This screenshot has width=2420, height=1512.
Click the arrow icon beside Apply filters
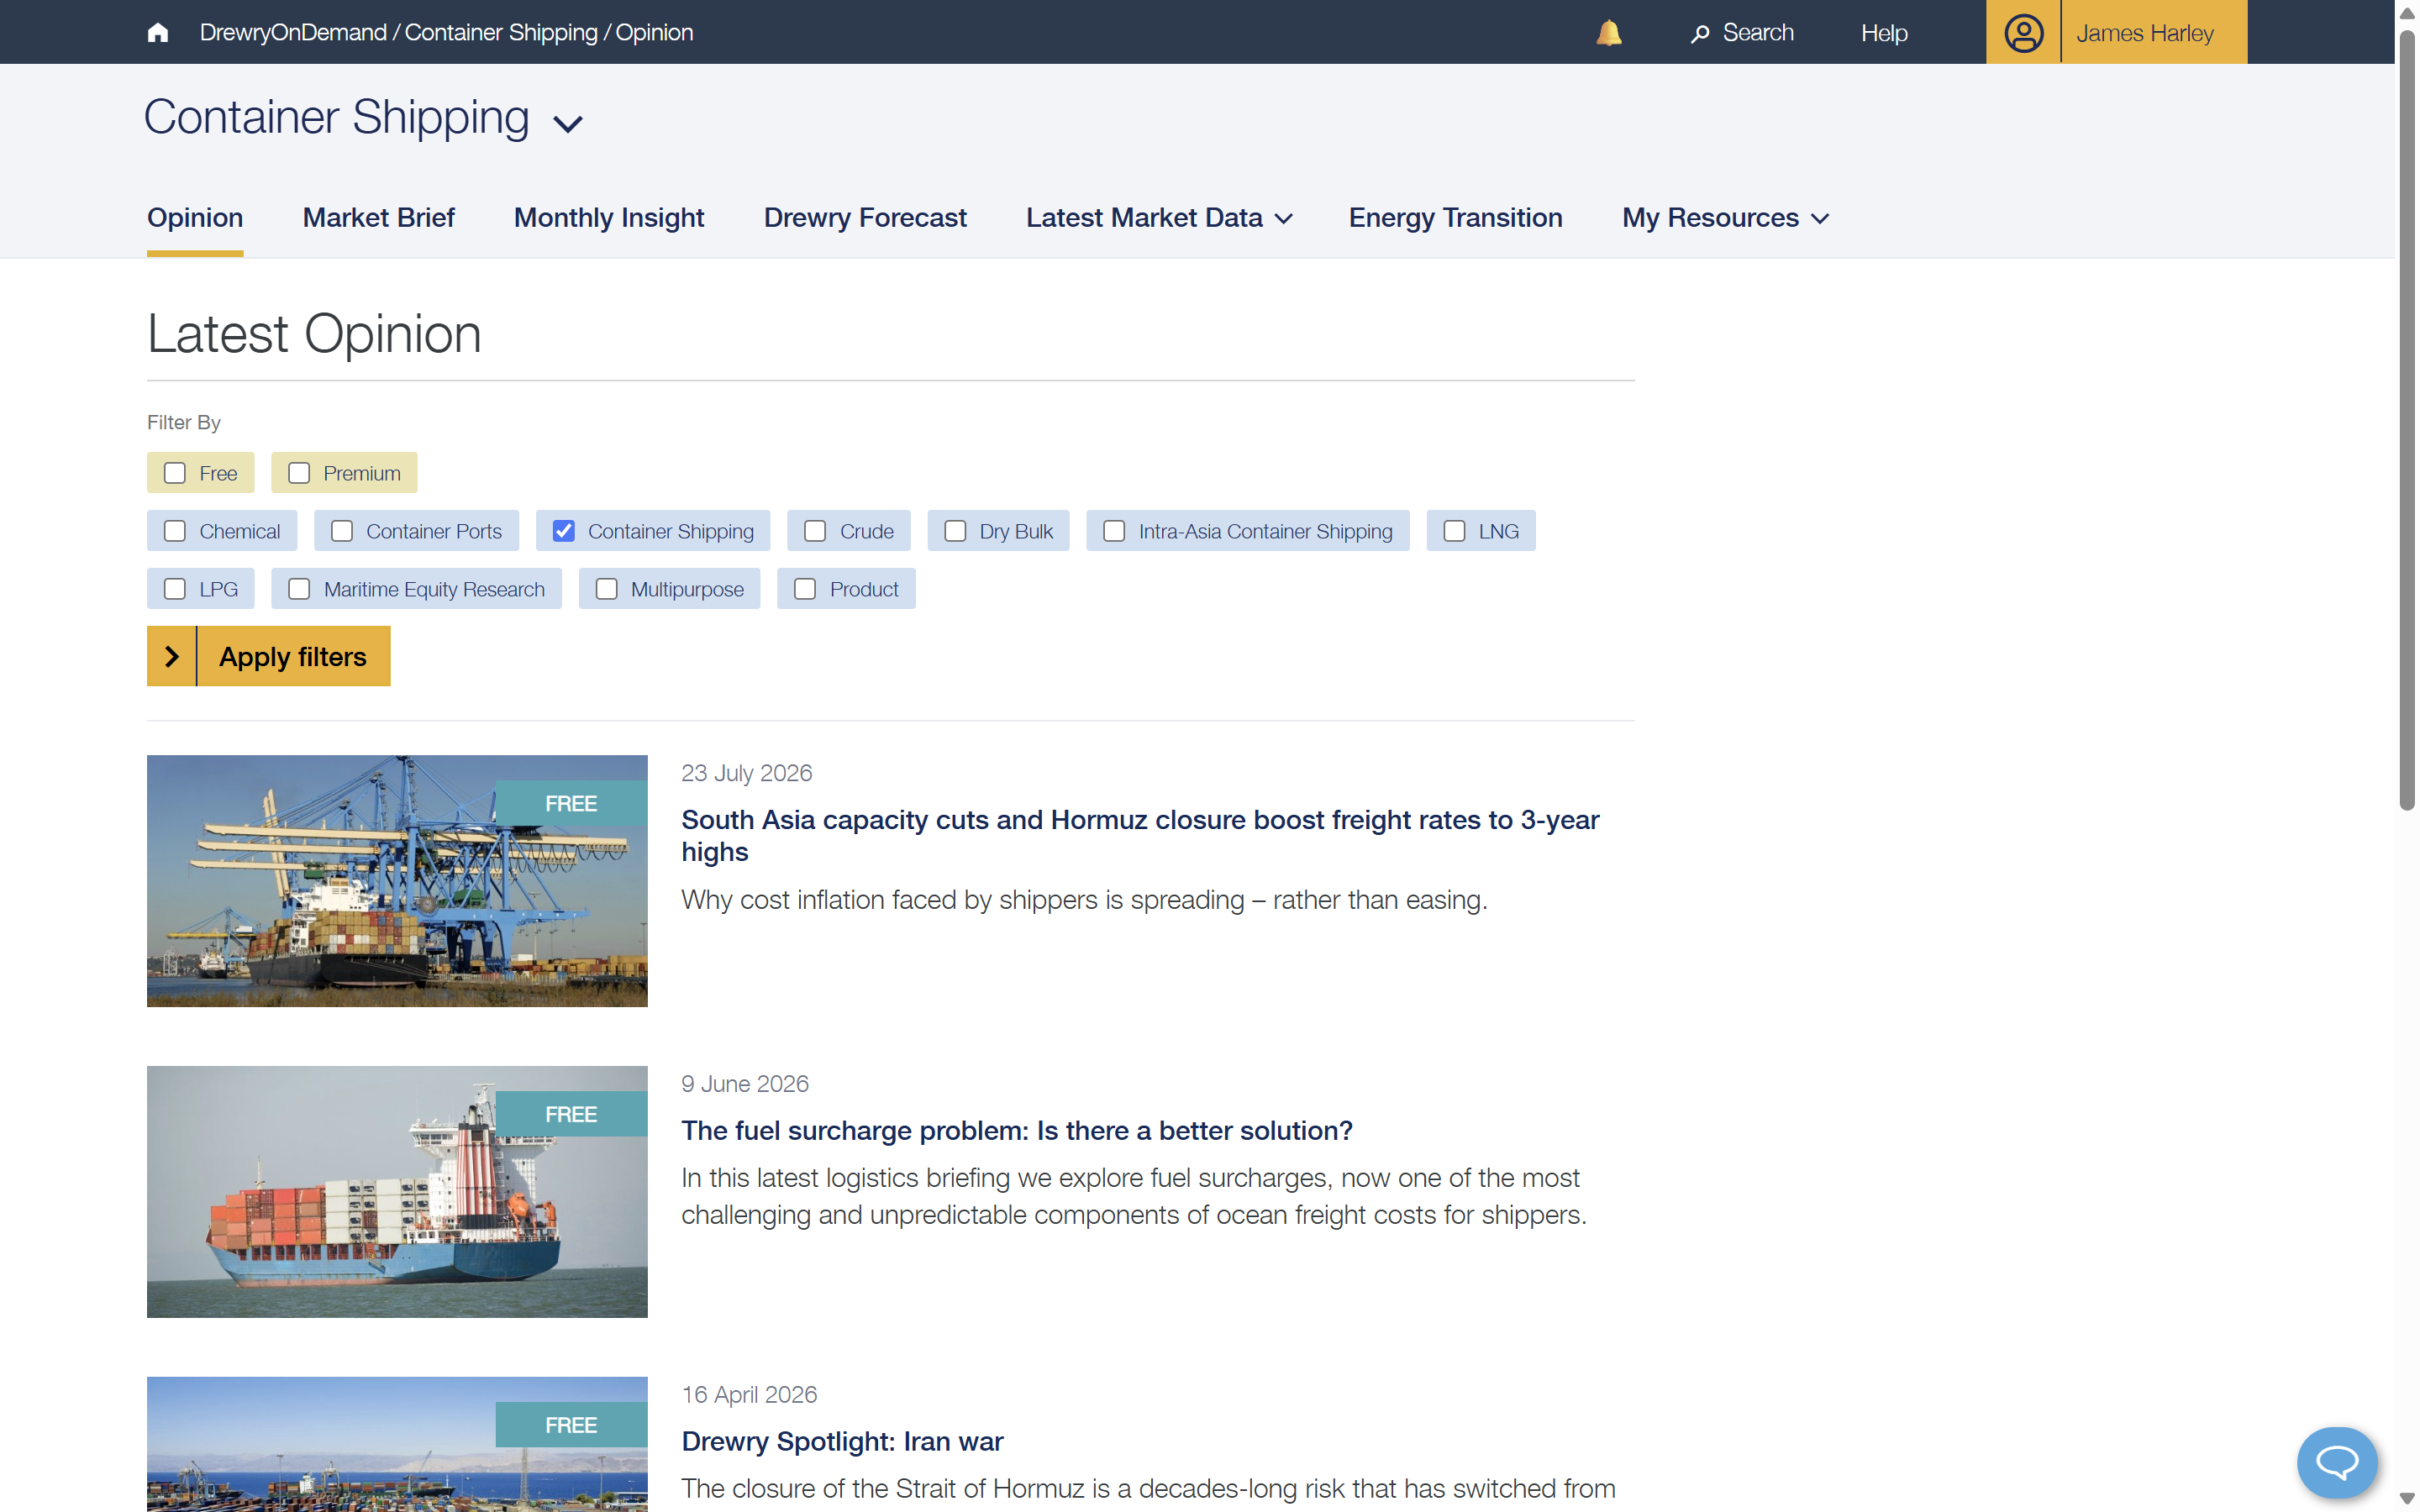[172, 656]
